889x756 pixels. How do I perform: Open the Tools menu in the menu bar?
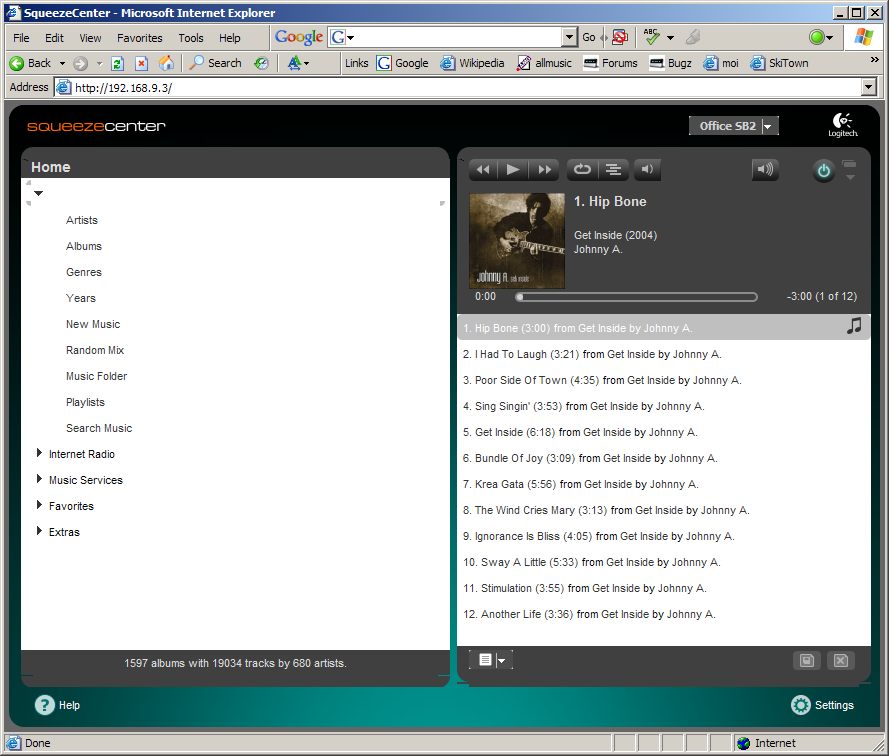tap(190, 38)
